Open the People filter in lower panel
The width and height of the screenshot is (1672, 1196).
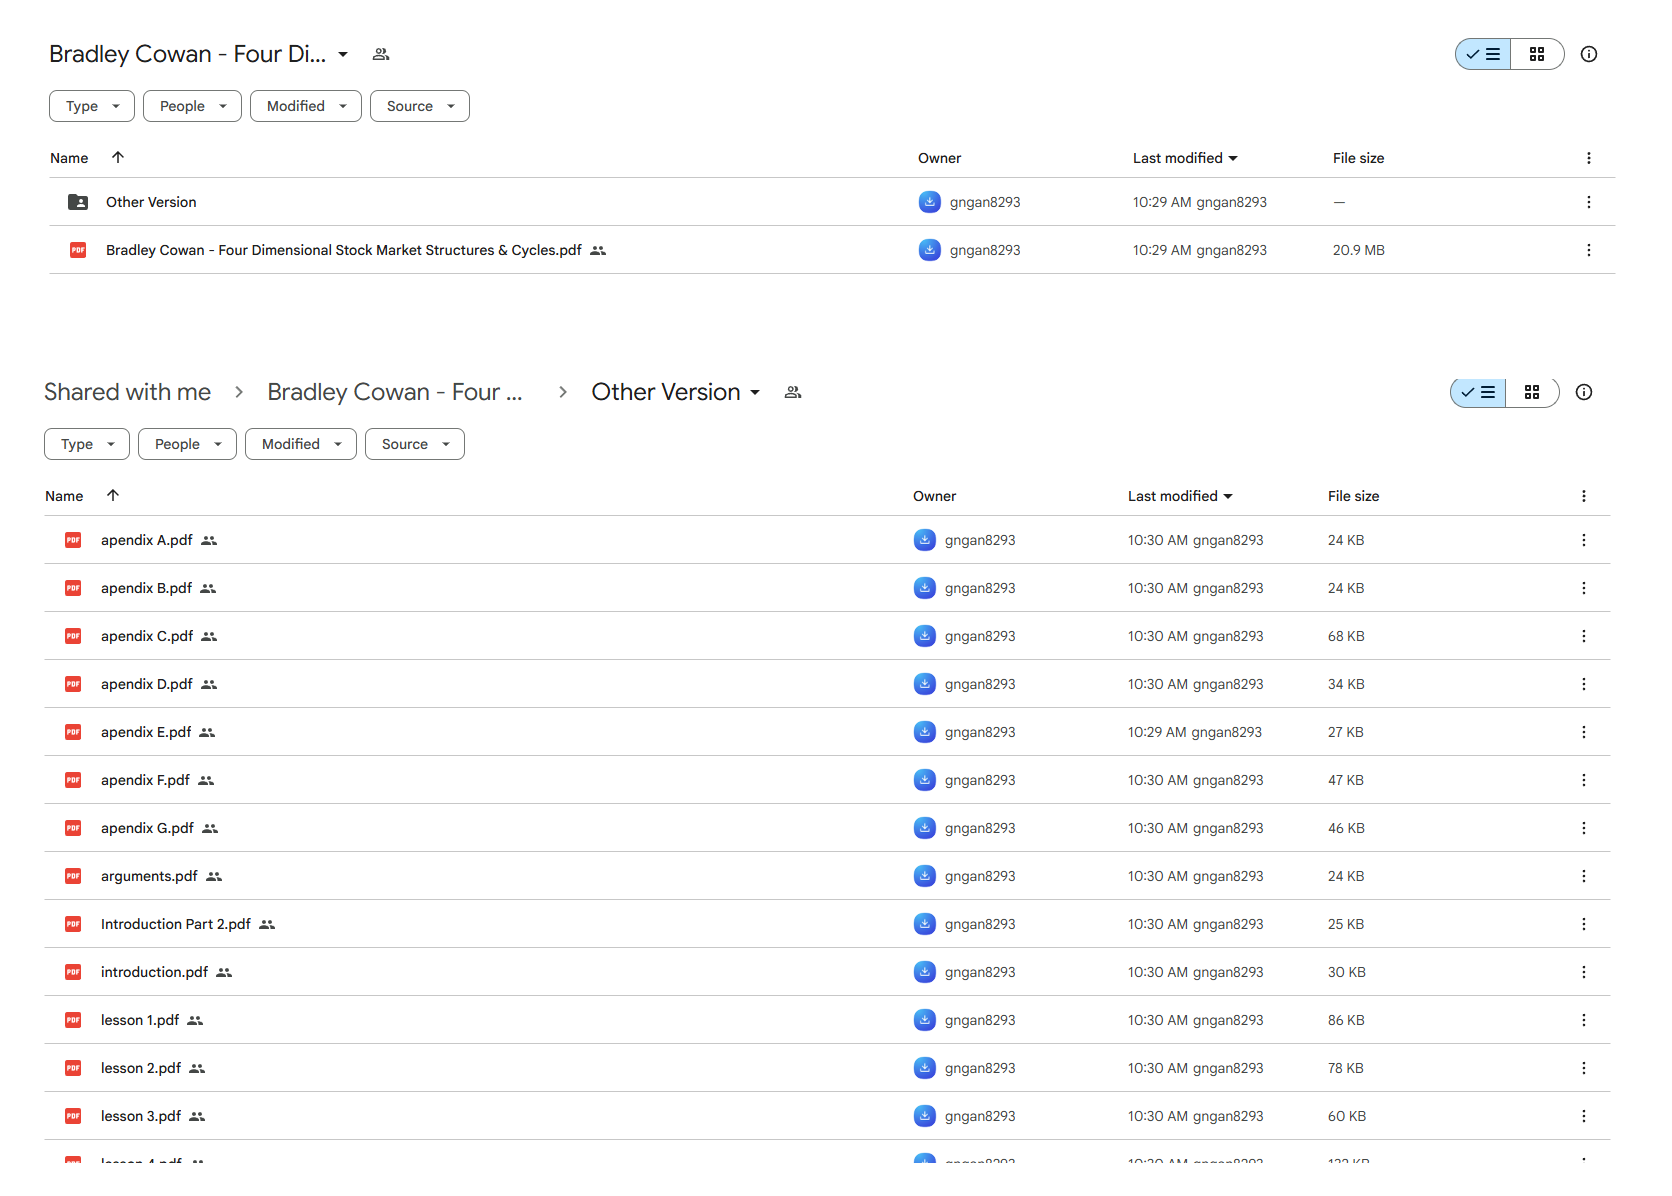pos(187,444)
